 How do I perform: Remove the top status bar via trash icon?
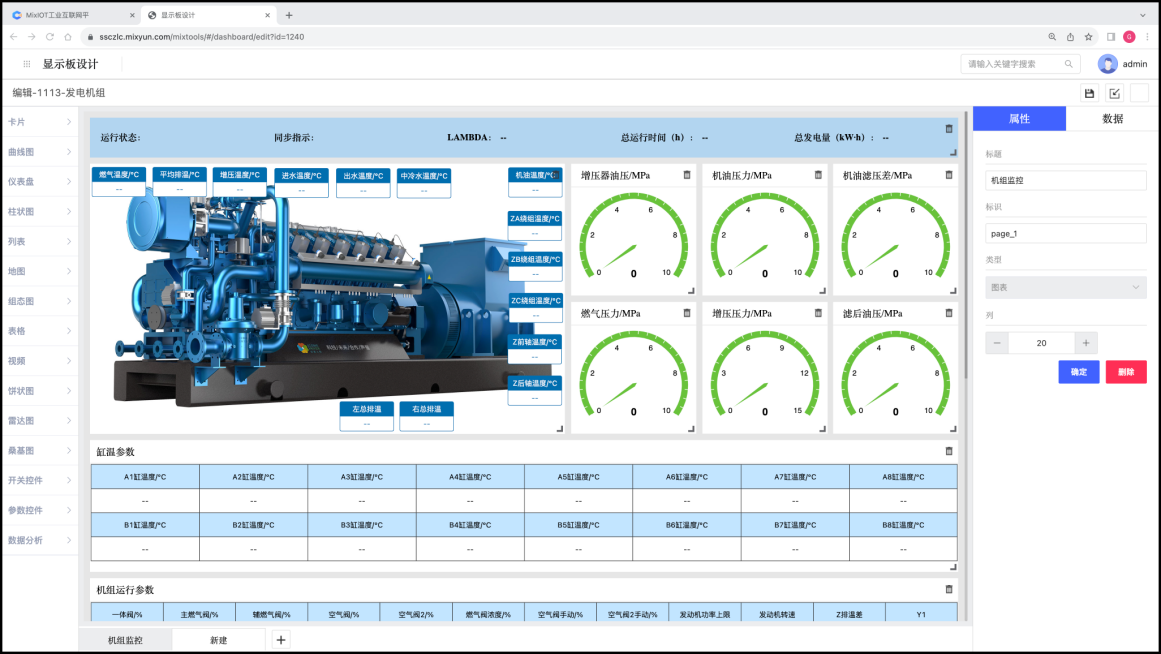[949, 128]
